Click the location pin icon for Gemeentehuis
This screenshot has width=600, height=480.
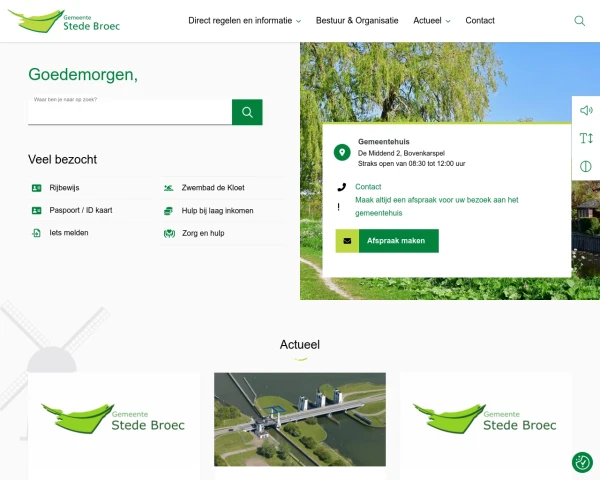(342, 152)
